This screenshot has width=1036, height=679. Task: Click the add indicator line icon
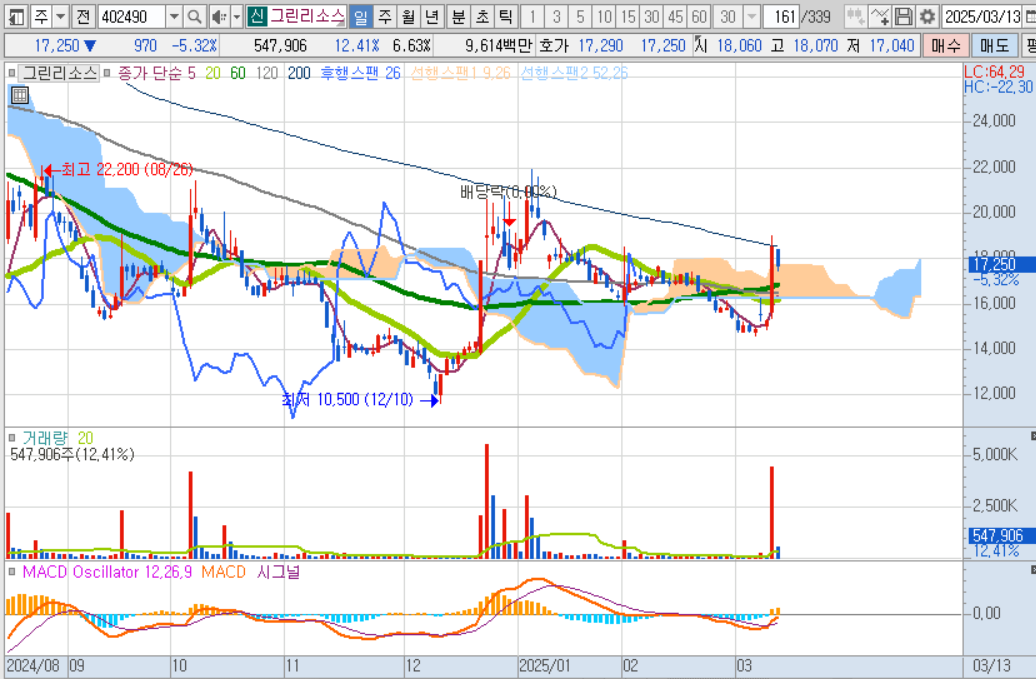click(x=880, y=16)
